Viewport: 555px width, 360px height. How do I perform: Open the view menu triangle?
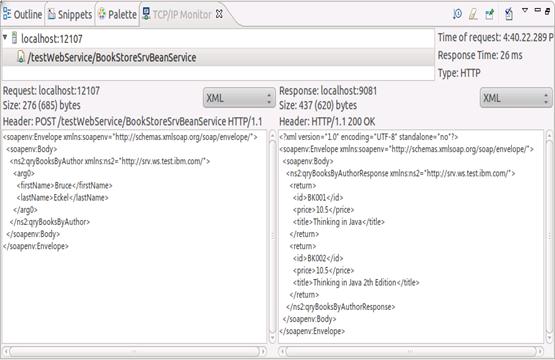click(525, 10)
